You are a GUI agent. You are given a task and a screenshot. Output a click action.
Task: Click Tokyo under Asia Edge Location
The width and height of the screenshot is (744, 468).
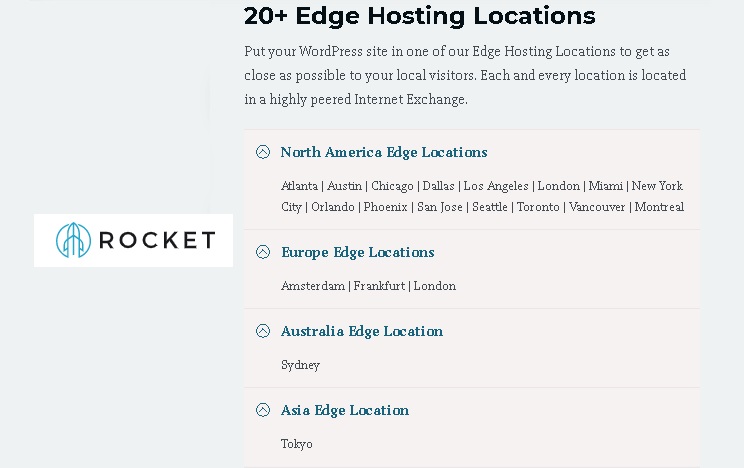297,444
